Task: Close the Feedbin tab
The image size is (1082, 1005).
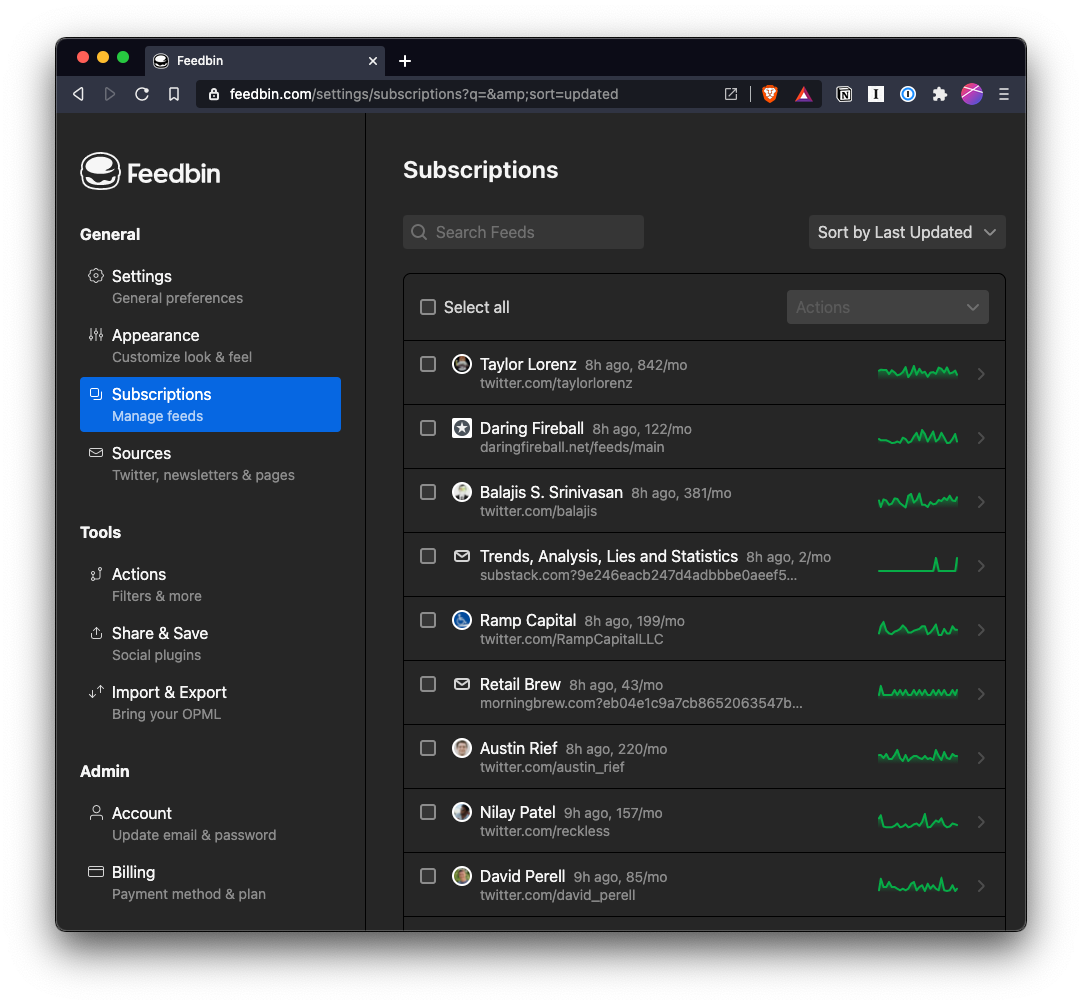Action: [373, 61]
